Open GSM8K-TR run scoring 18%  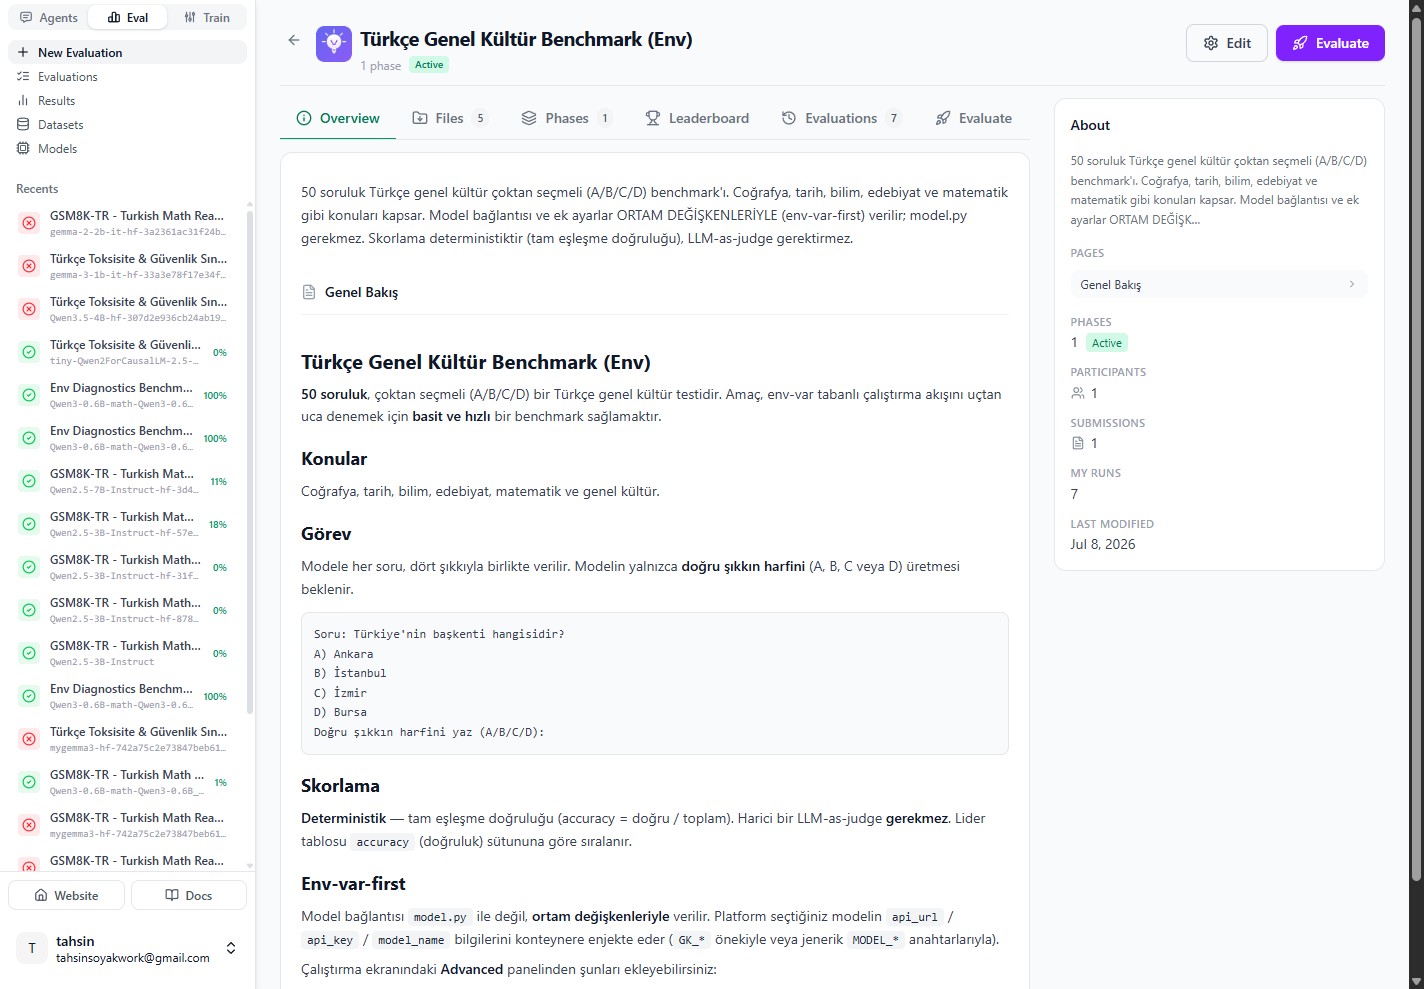click(x=127, y=523)
